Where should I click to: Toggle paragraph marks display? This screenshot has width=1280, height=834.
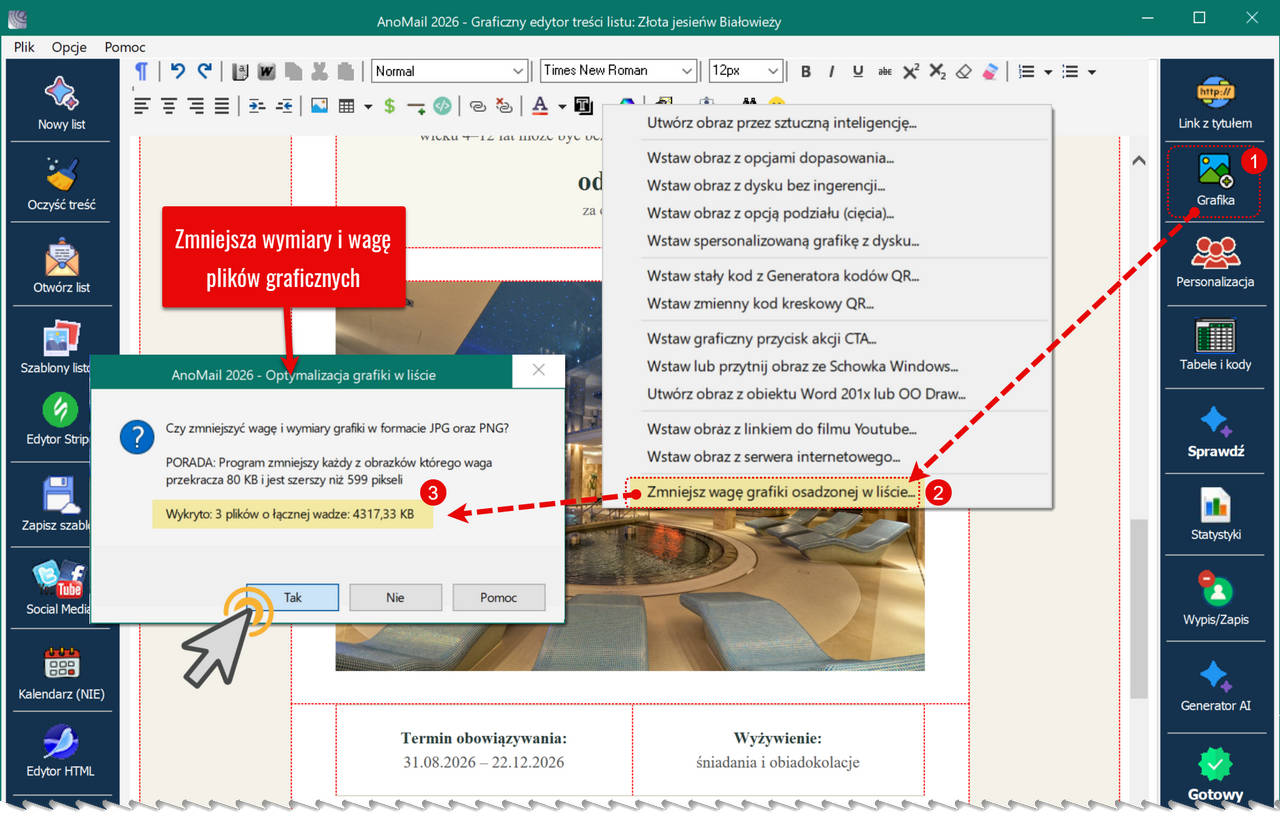[x=142, y=71]
